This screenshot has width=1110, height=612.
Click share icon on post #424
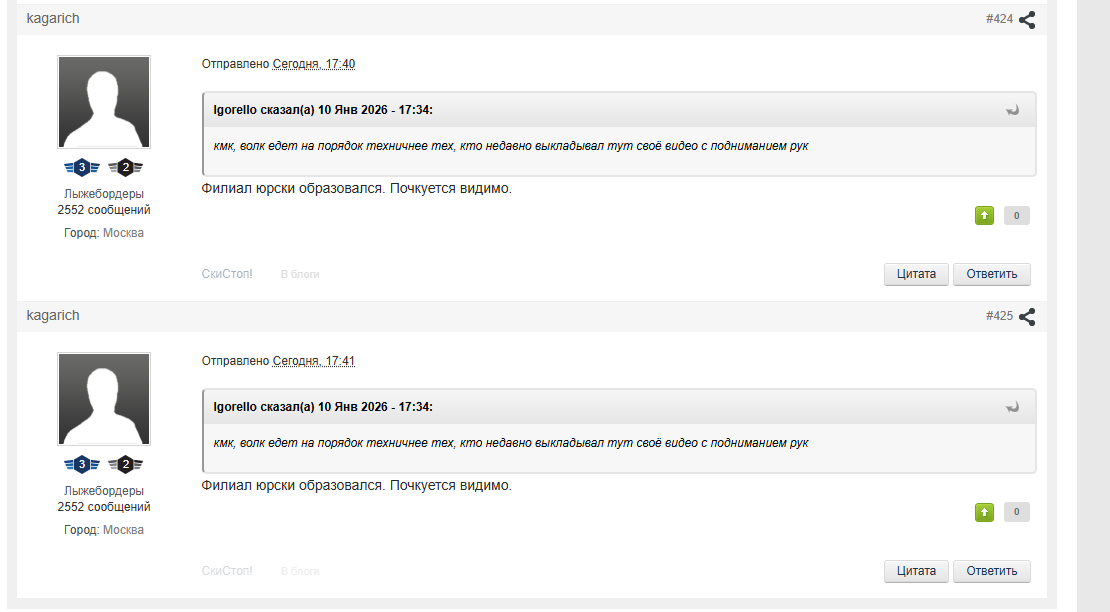coord(1027,19)
